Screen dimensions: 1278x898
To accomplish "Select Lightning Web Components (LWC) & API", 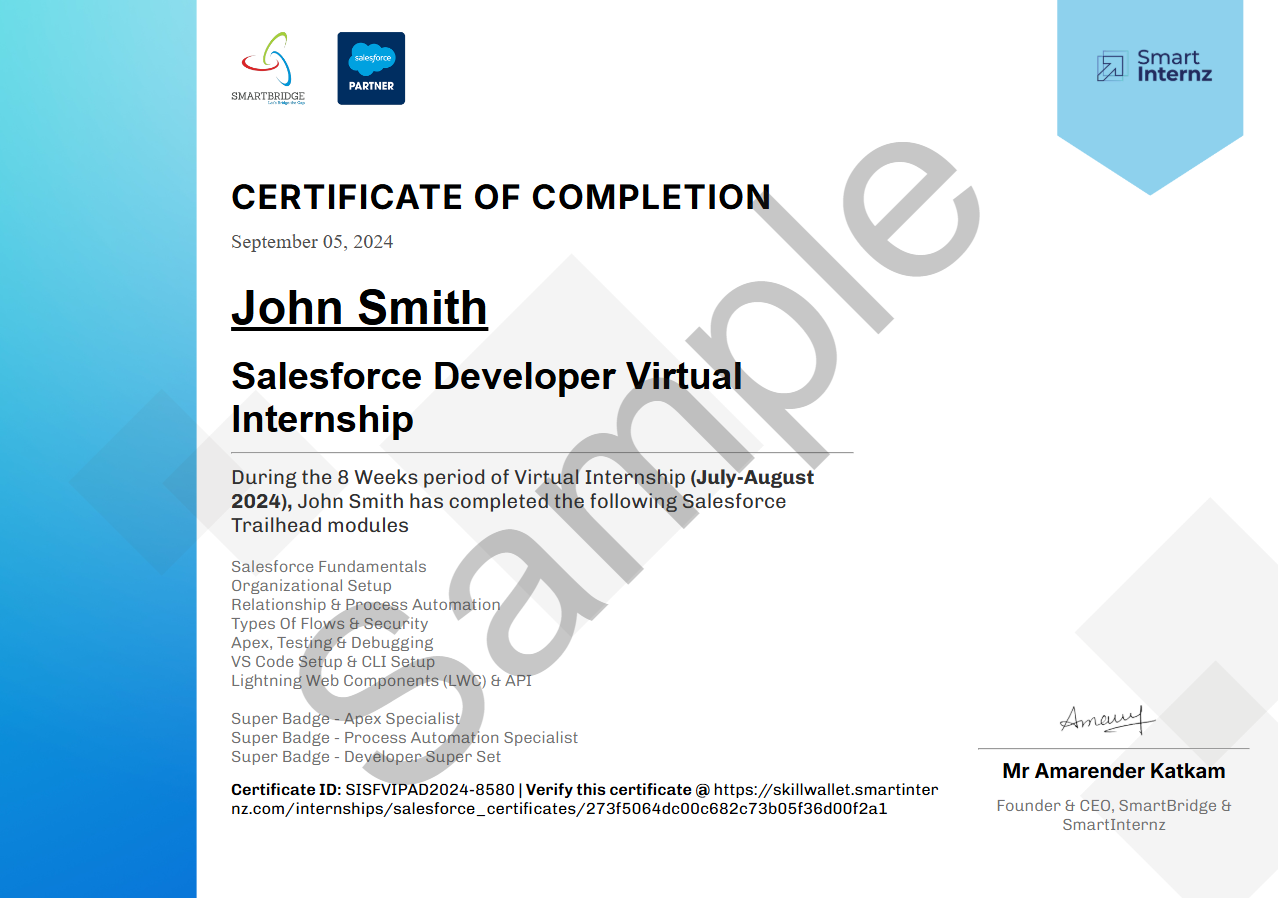I will coord(381,681).
